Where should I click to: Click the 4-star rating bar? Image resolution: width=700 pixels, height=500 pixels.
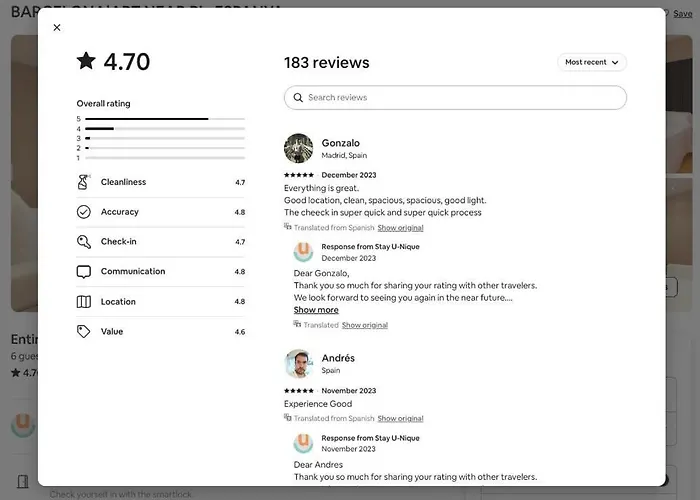pos(165,129)
